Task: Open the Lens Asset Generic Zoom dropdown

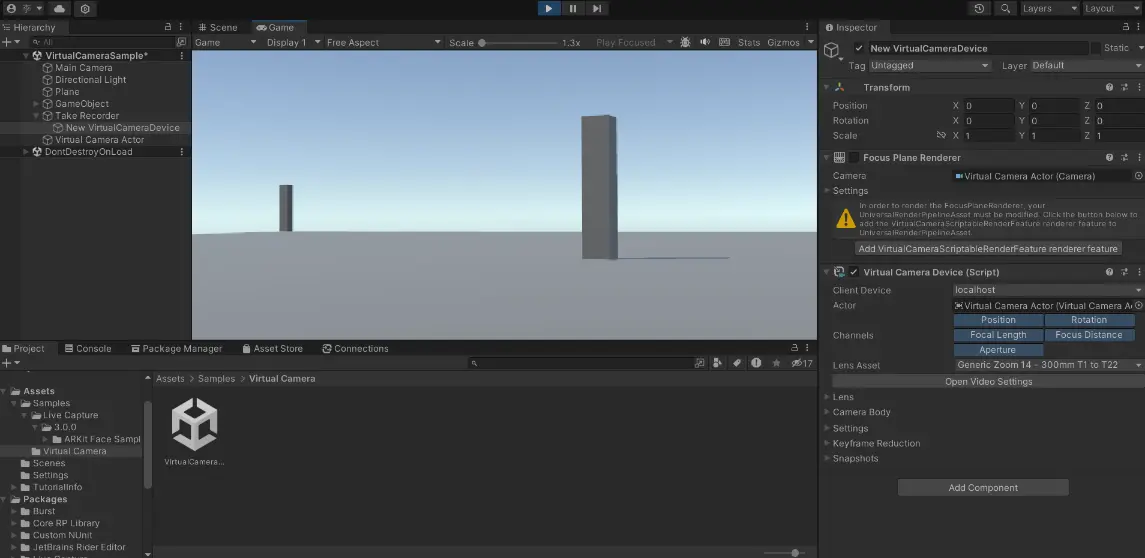Action: pyautogui.click(x=1048, y=364)
